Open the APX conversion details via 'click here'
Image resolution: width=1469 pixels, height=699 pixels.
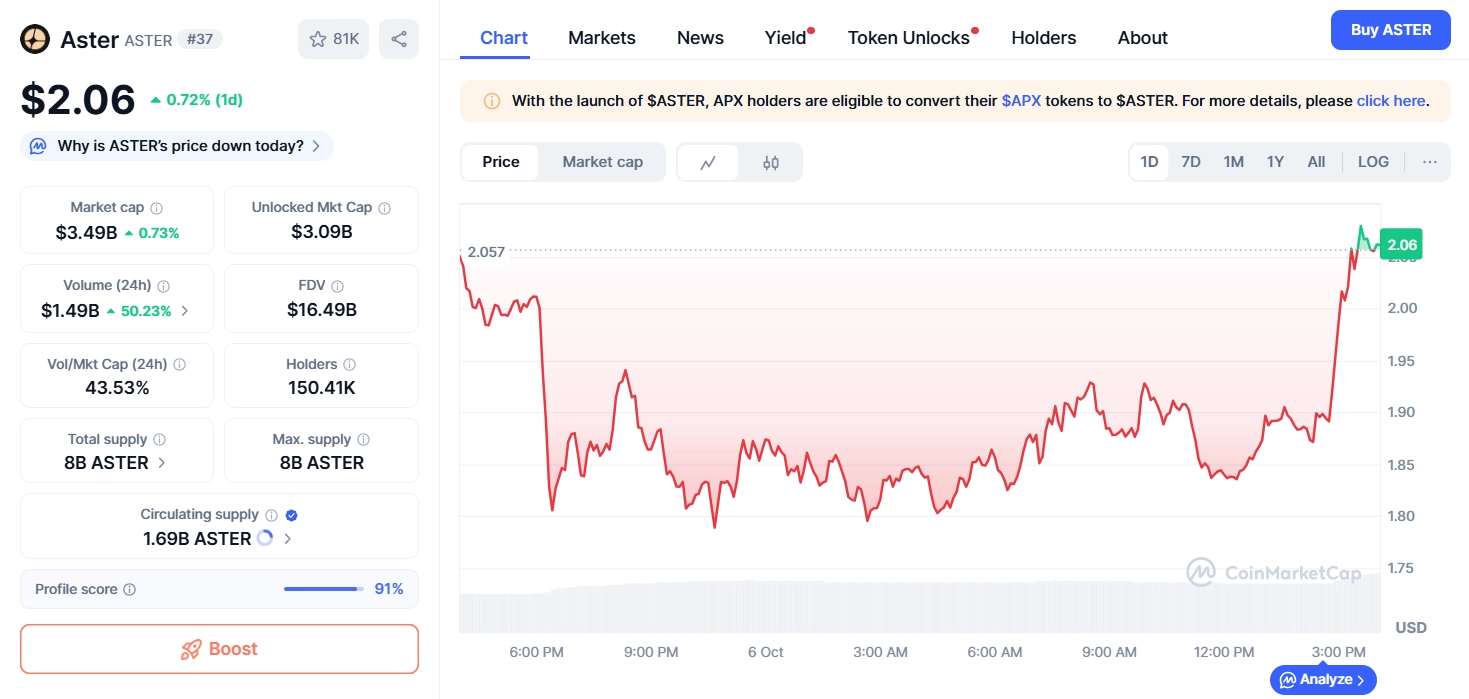1391,100
